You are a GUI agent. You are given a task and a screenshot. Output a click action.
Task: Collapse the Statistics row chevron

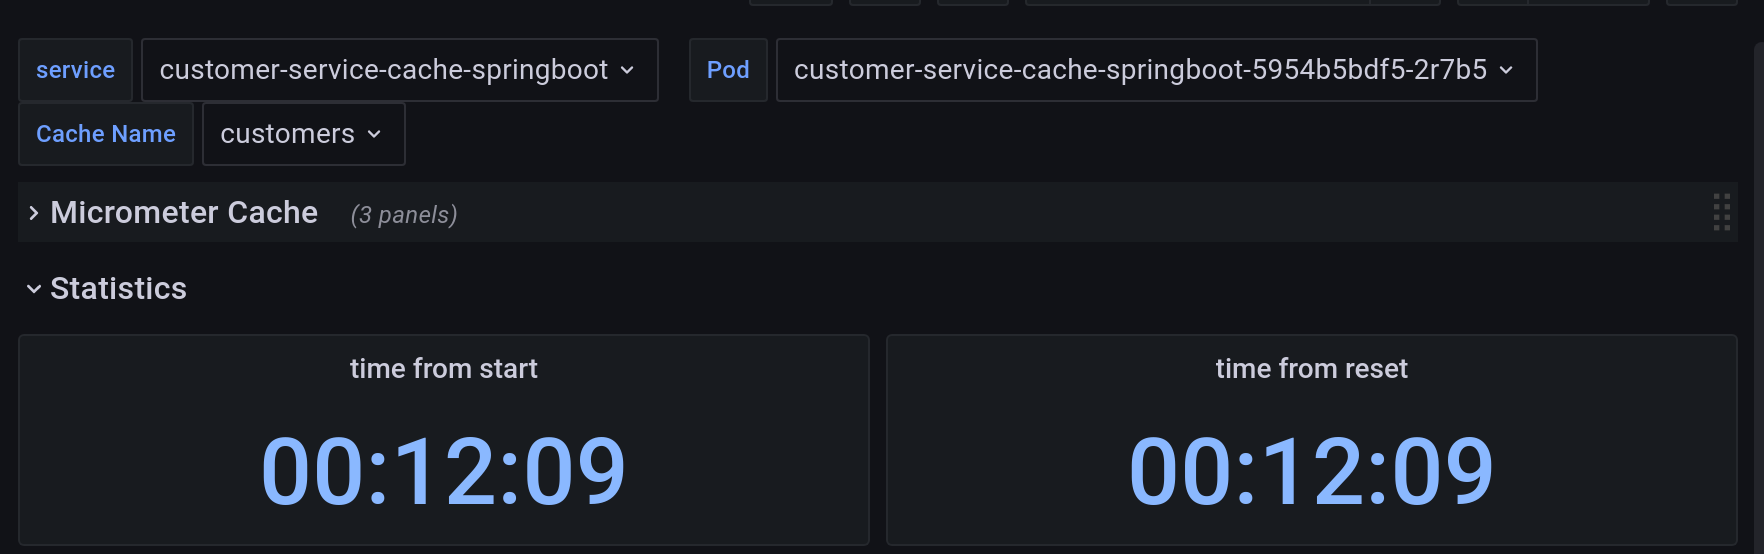[33, 289]
